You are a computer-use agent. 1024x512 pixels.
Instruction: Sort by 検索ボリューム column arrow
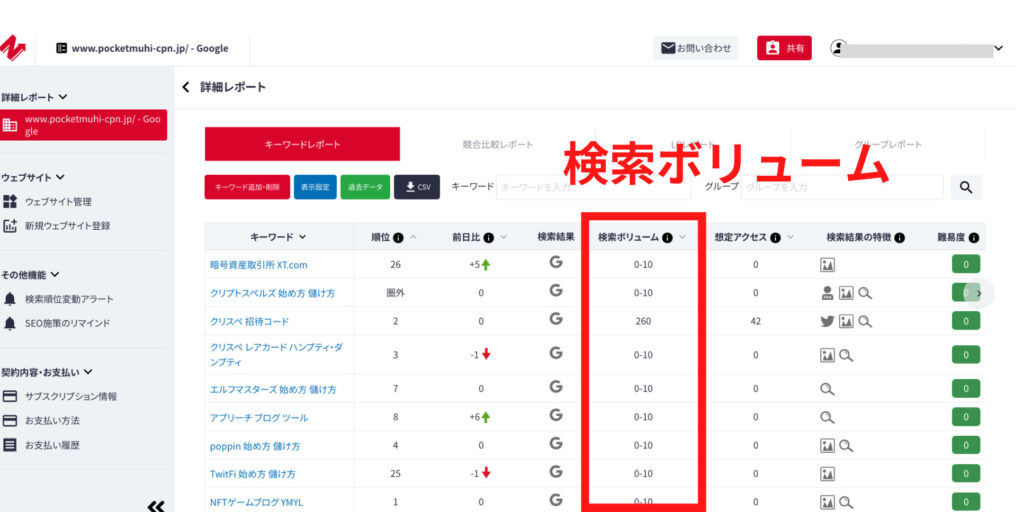click(682, 238)
